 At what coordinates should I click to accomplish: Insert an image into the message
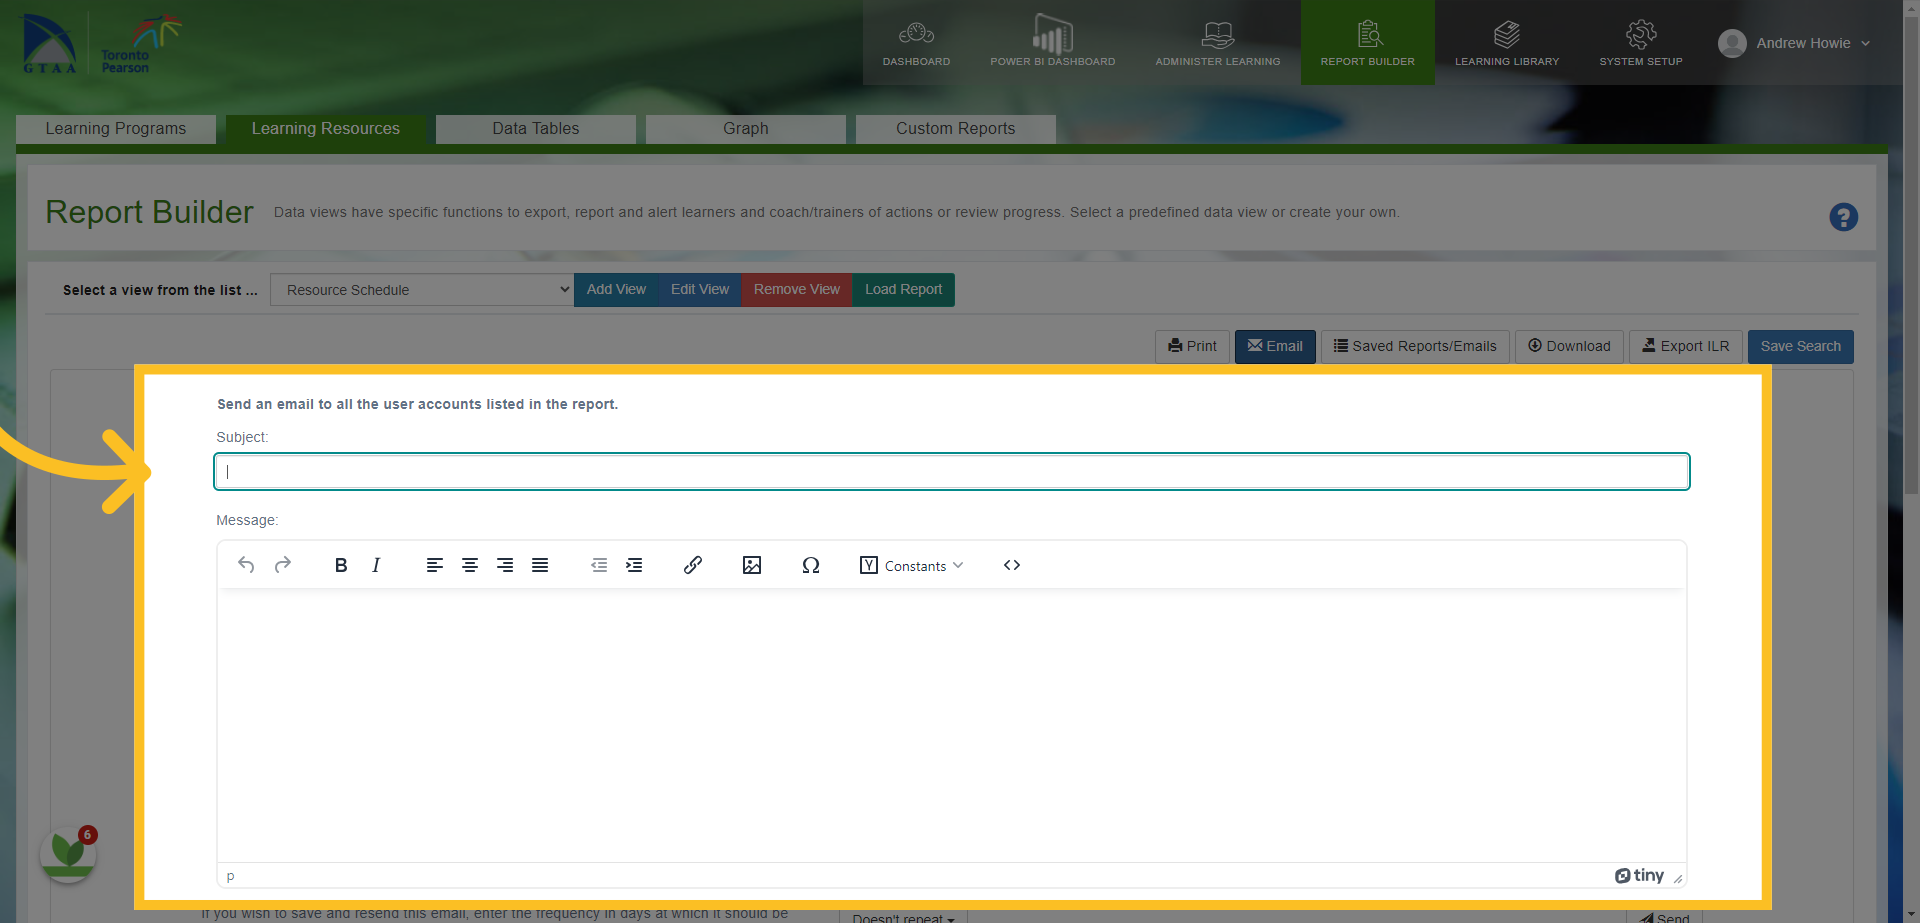[752, 565]
